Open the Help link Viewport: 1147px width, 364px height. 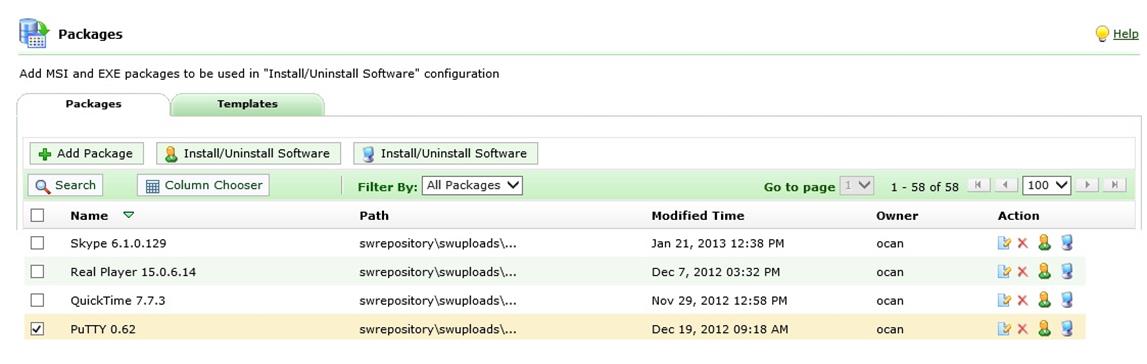1125,34
